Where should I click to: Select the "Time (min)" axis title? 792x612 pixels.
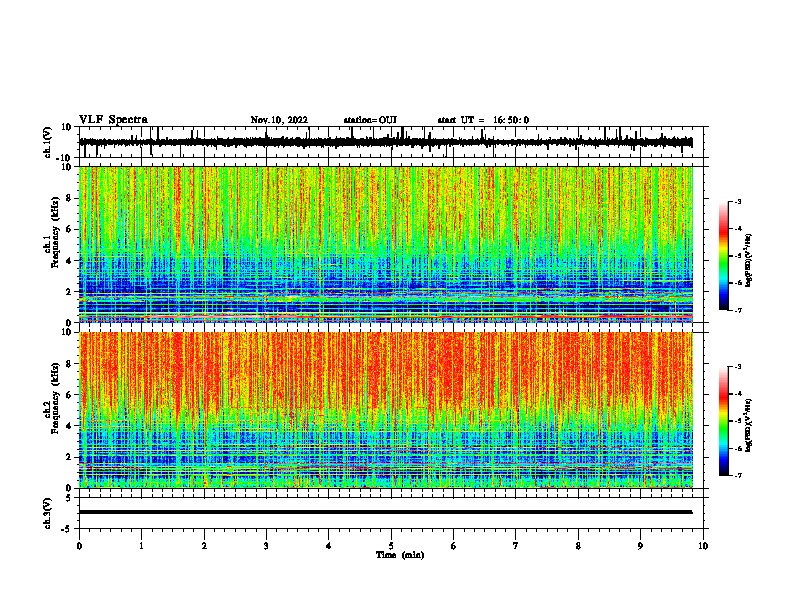point(400,555)
